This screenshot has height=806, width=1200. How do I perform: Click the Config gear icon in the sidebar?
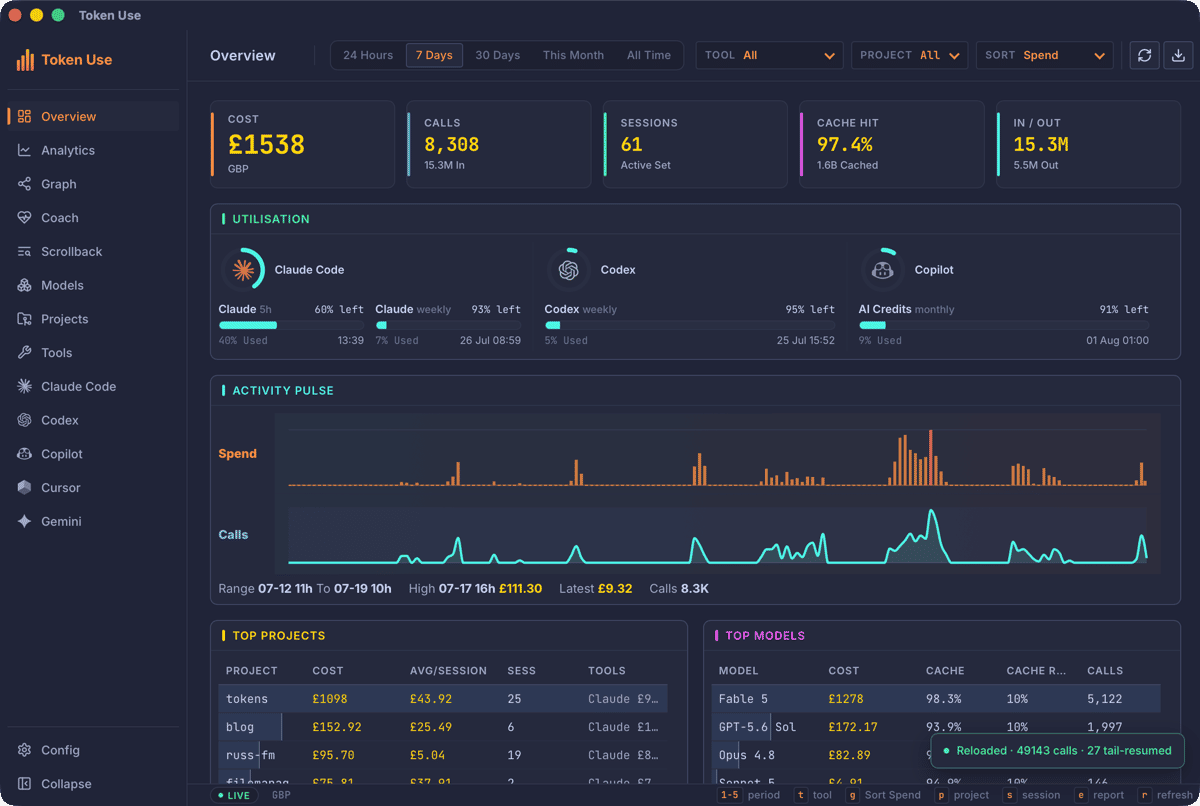point(25,750)
